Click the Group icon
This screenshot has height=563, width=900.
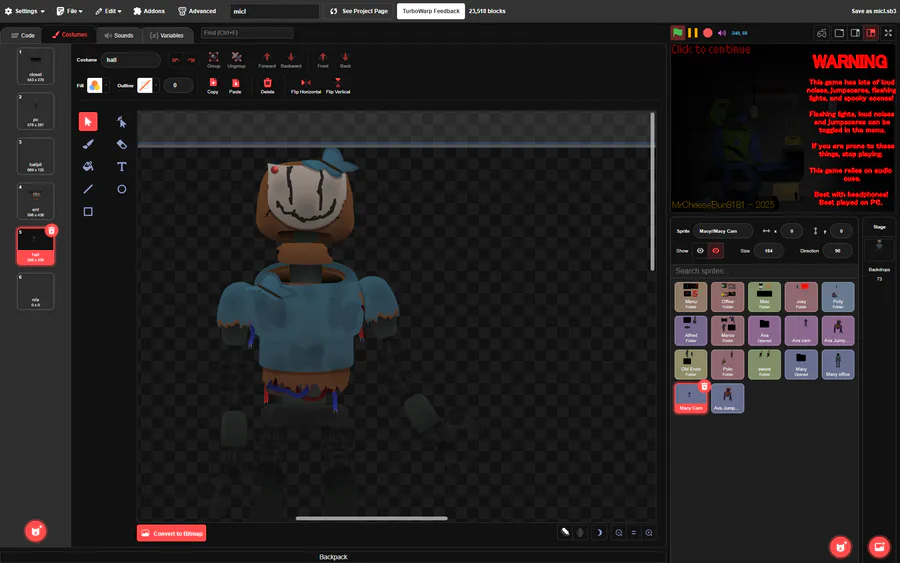click(x=214, y=59)
